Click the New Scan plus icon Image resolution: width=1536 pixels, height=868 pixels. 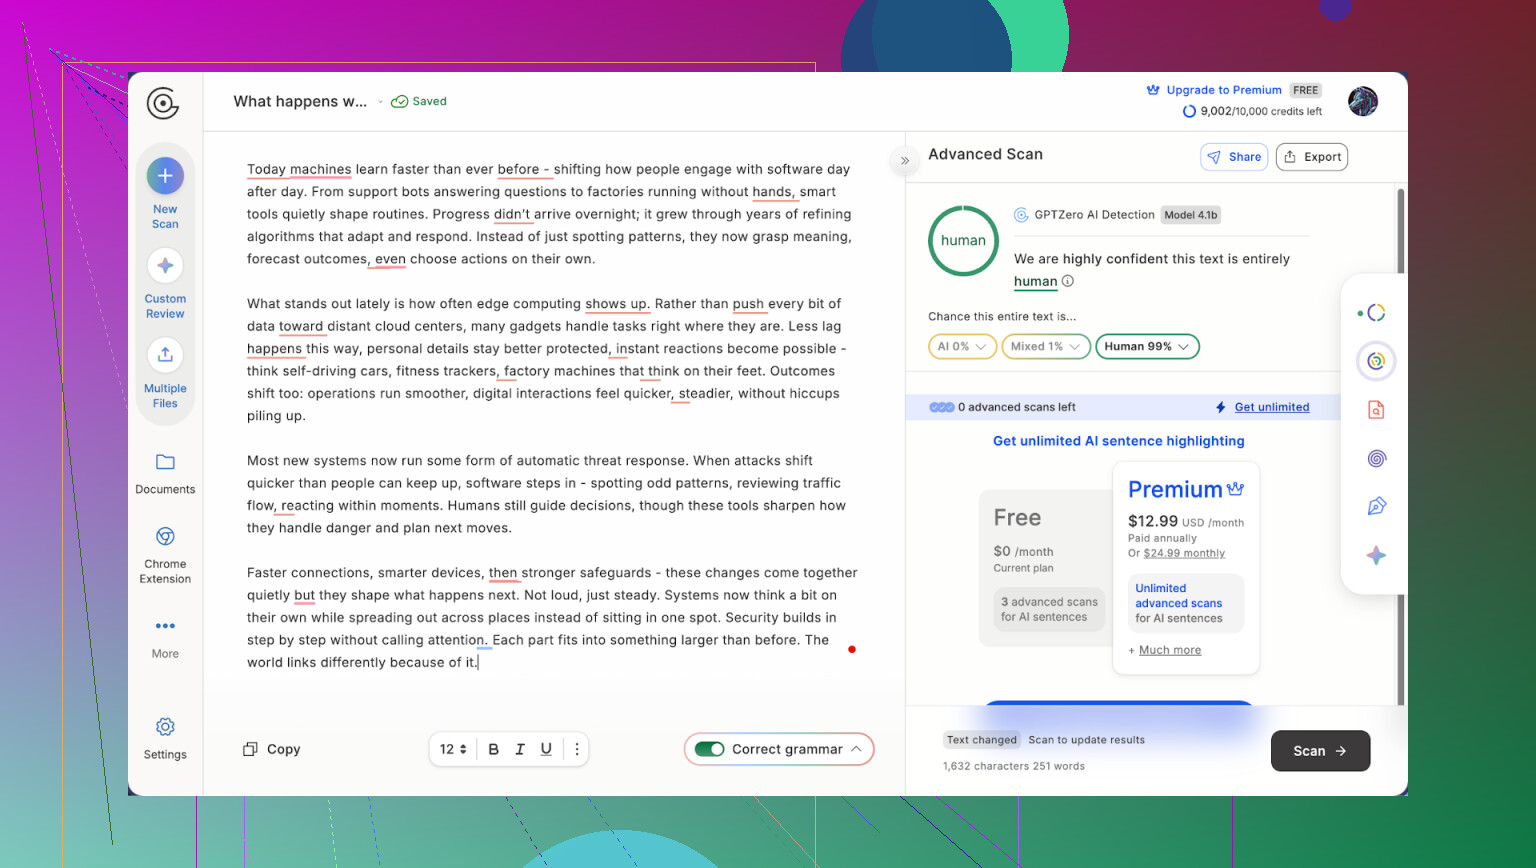[165, 176]
